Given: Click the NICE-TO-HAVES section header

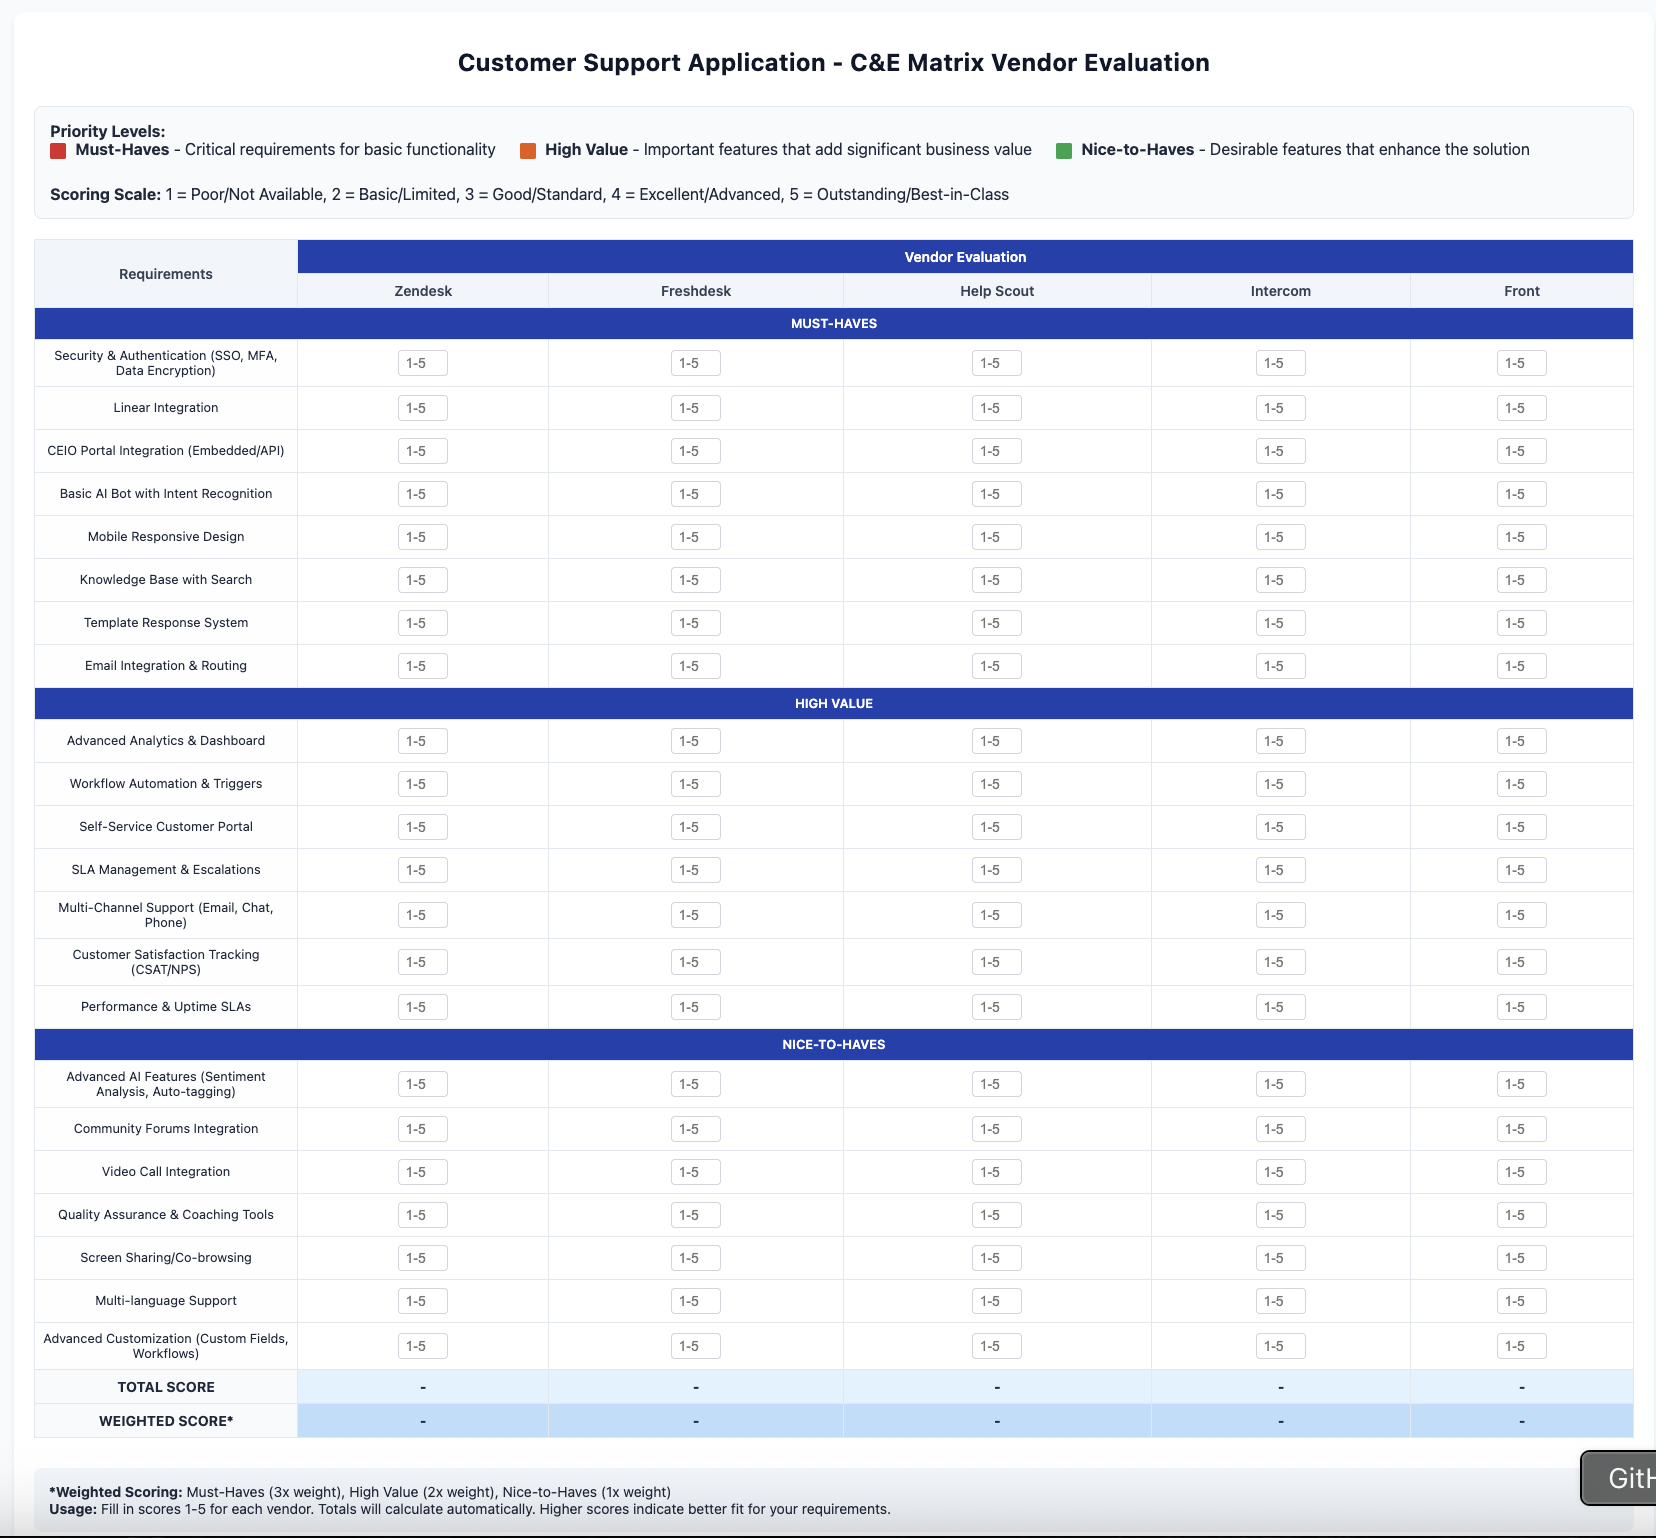Looking at the screenshot, I should coord(834,1045).
